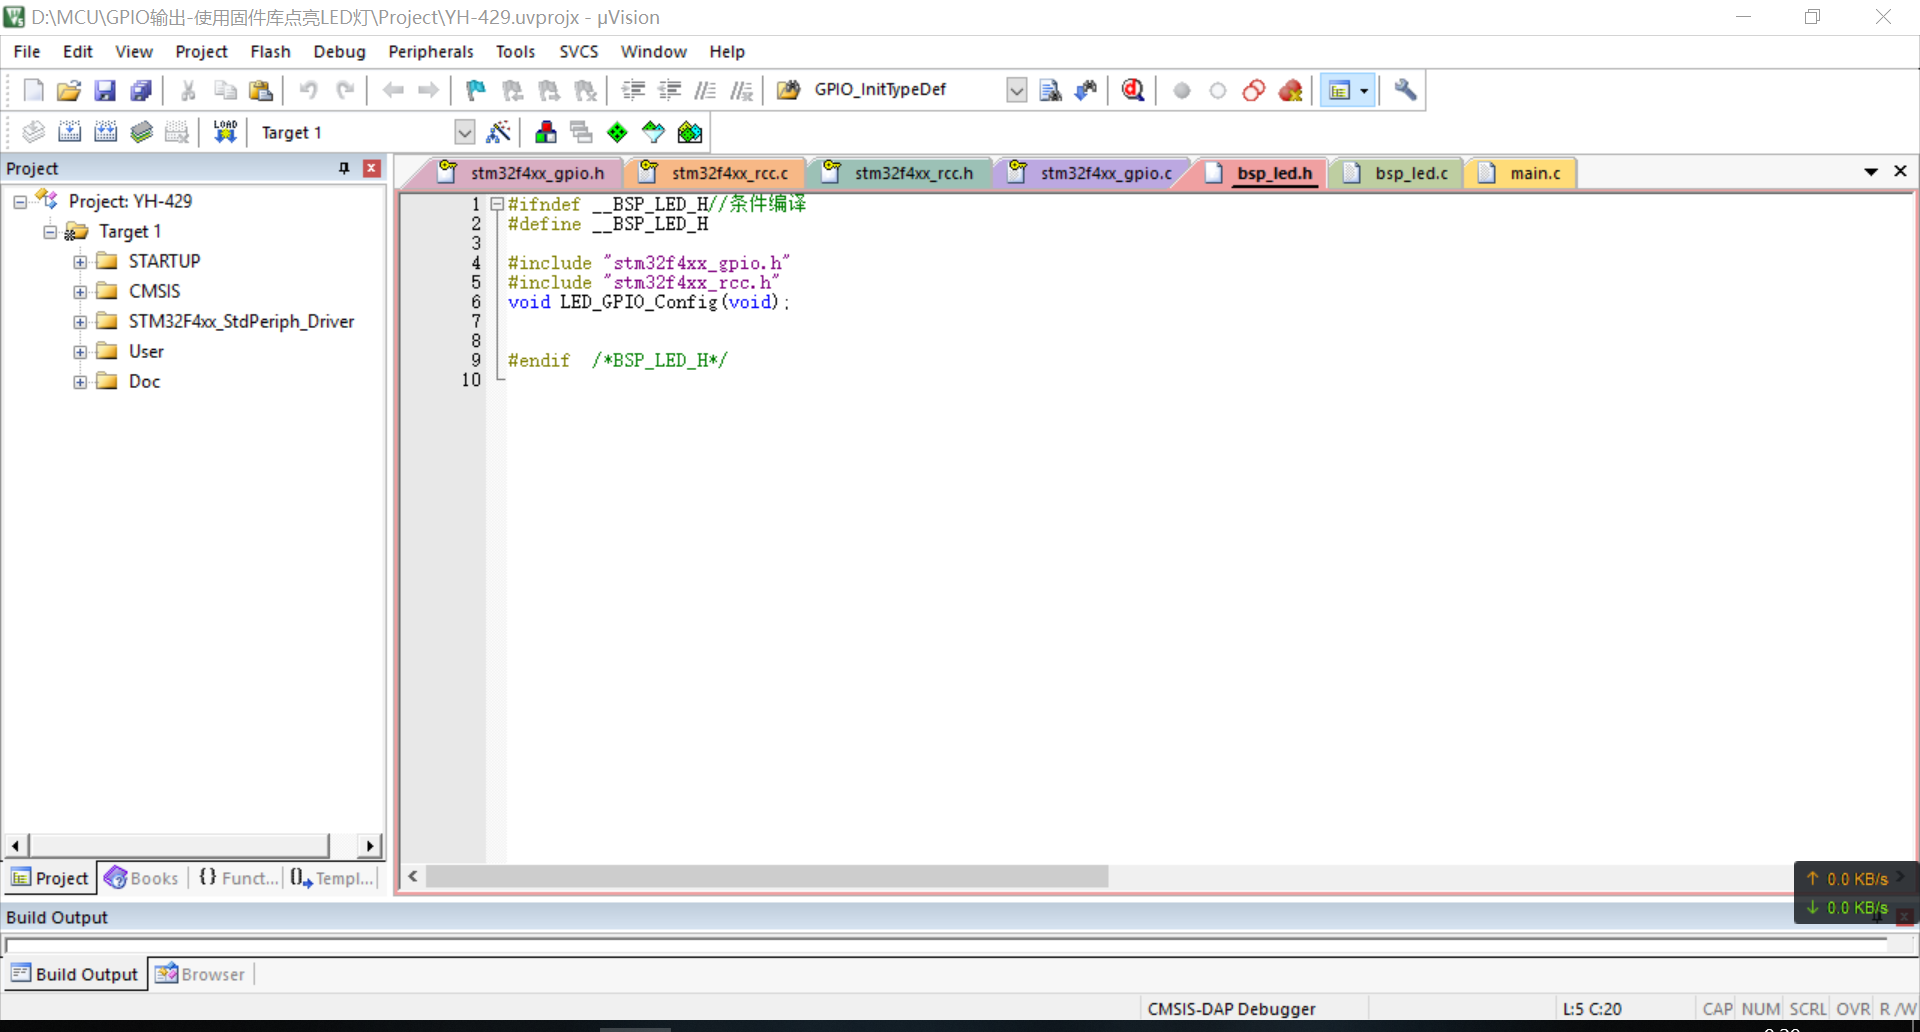Click the Kill All Breakpoints icon

click(1290, 90)
